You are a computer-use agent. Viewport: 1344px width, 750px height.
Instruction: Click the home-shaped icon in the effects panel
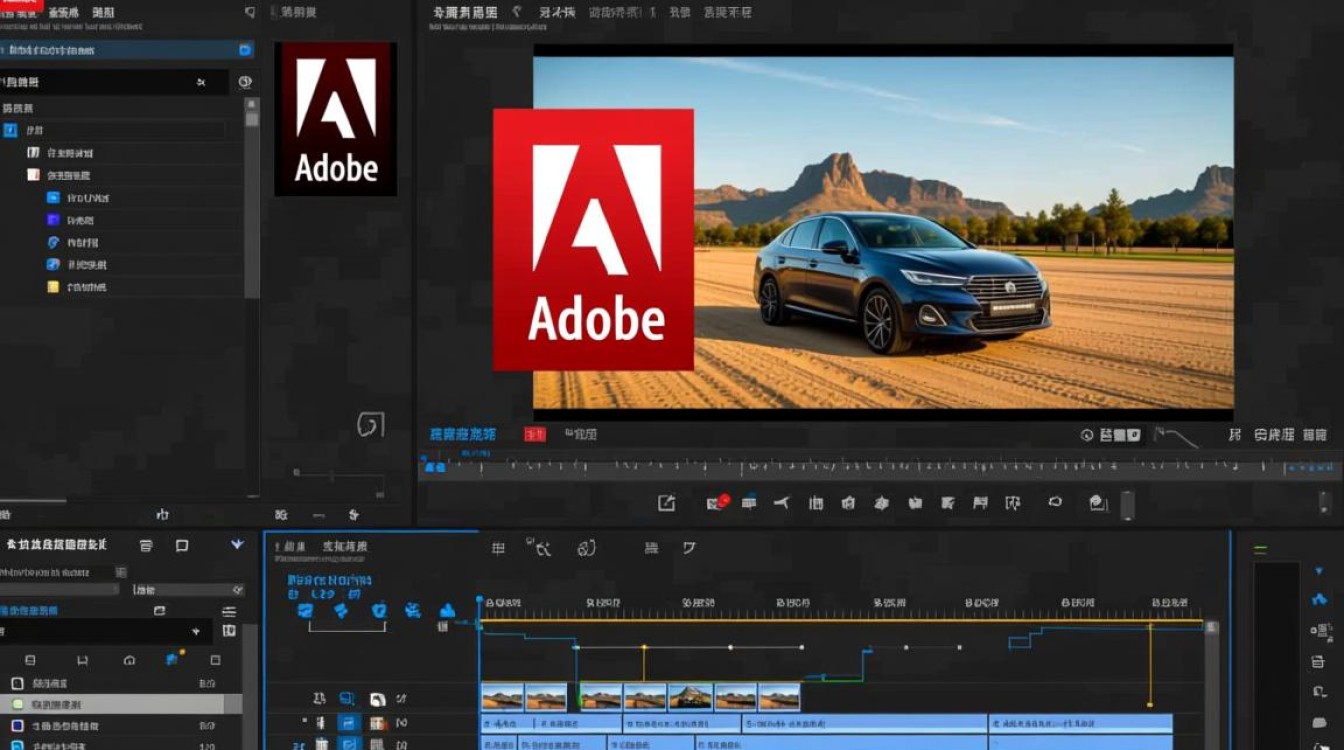click(x=129, y=660)
